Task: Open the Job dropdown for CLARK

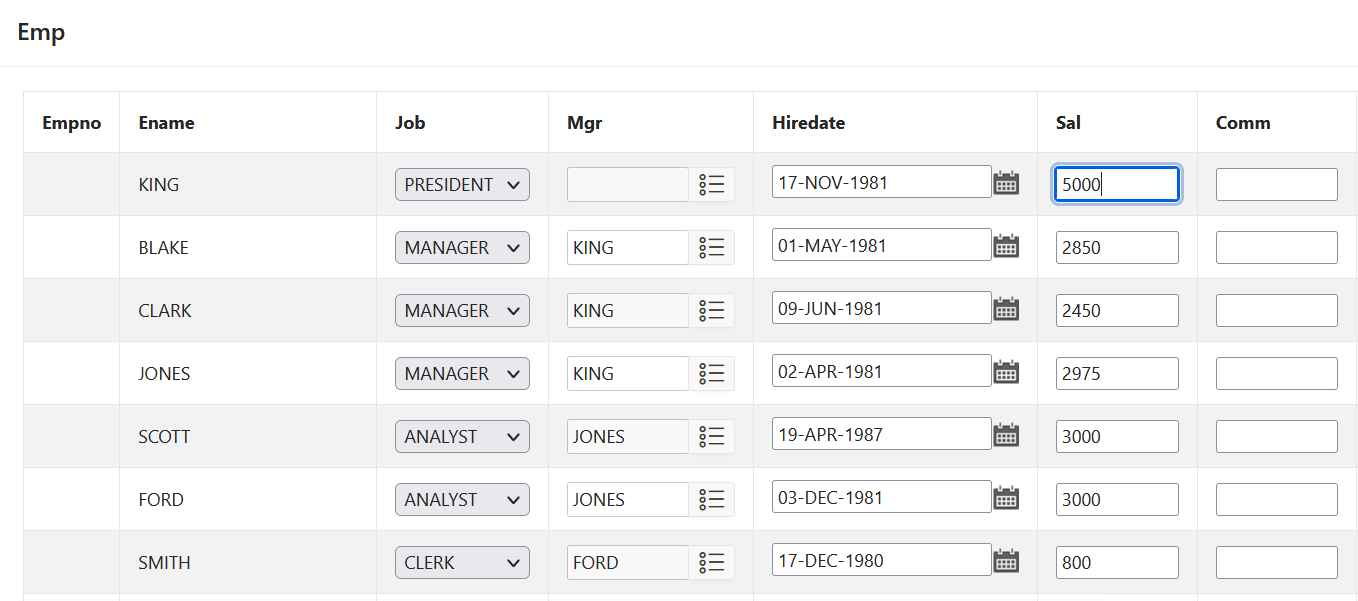Action: [x=462, y=310]
